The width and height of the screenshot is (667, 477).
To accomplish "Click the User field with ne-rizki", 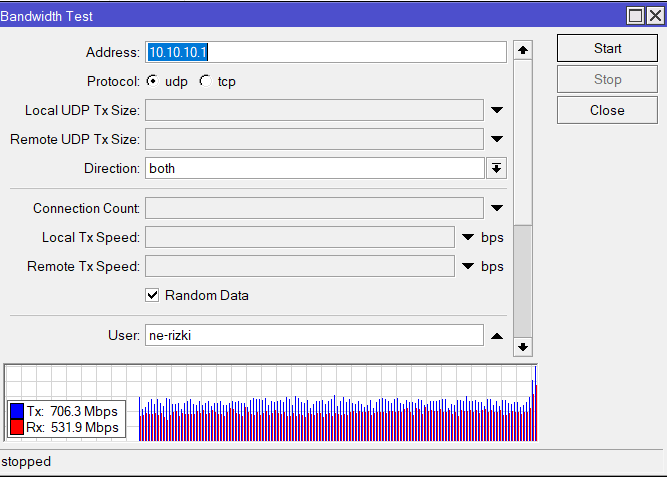I will 314,335.
